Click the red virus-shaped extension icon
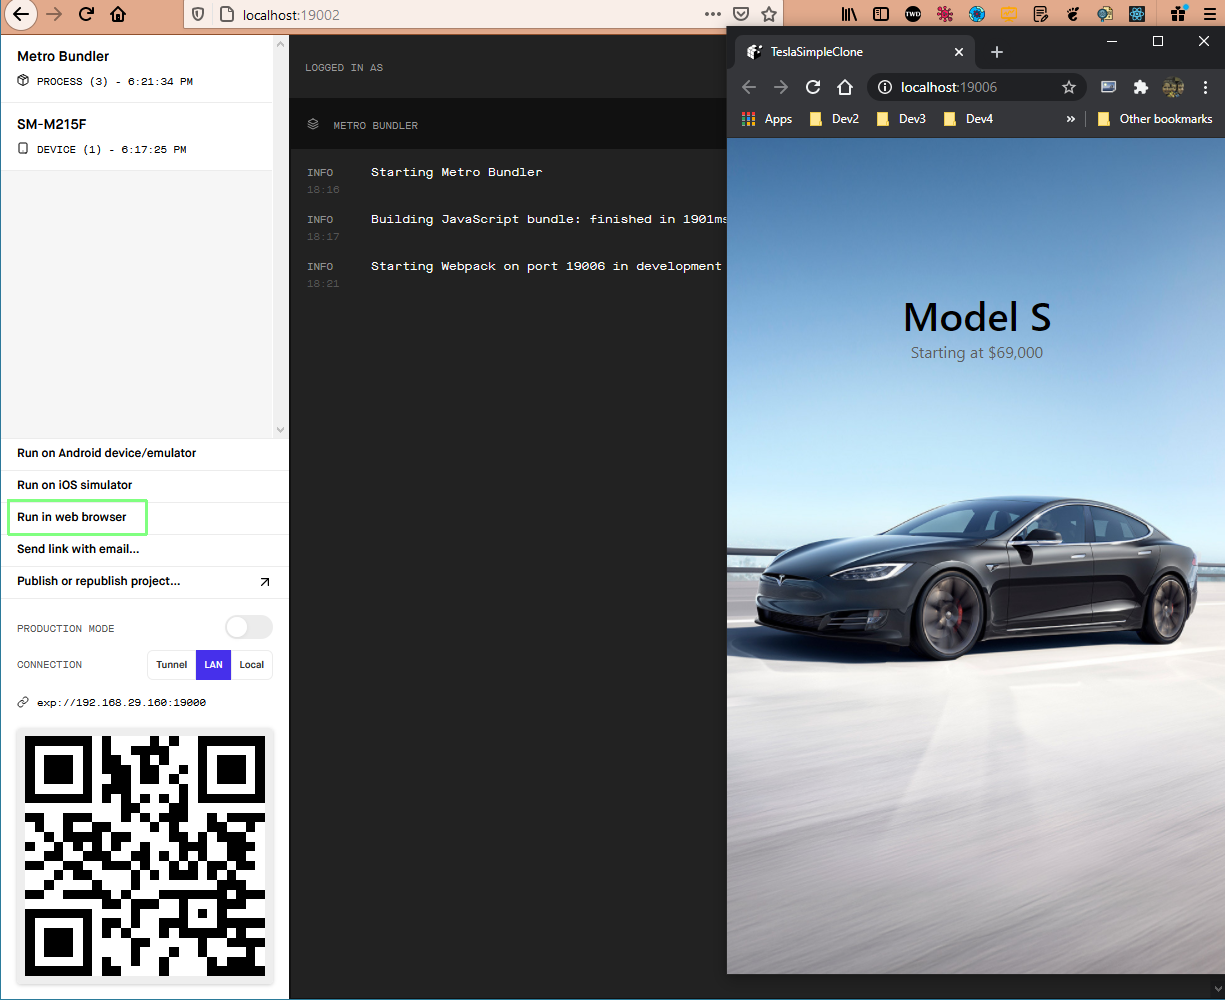 [x=945, y=14]
